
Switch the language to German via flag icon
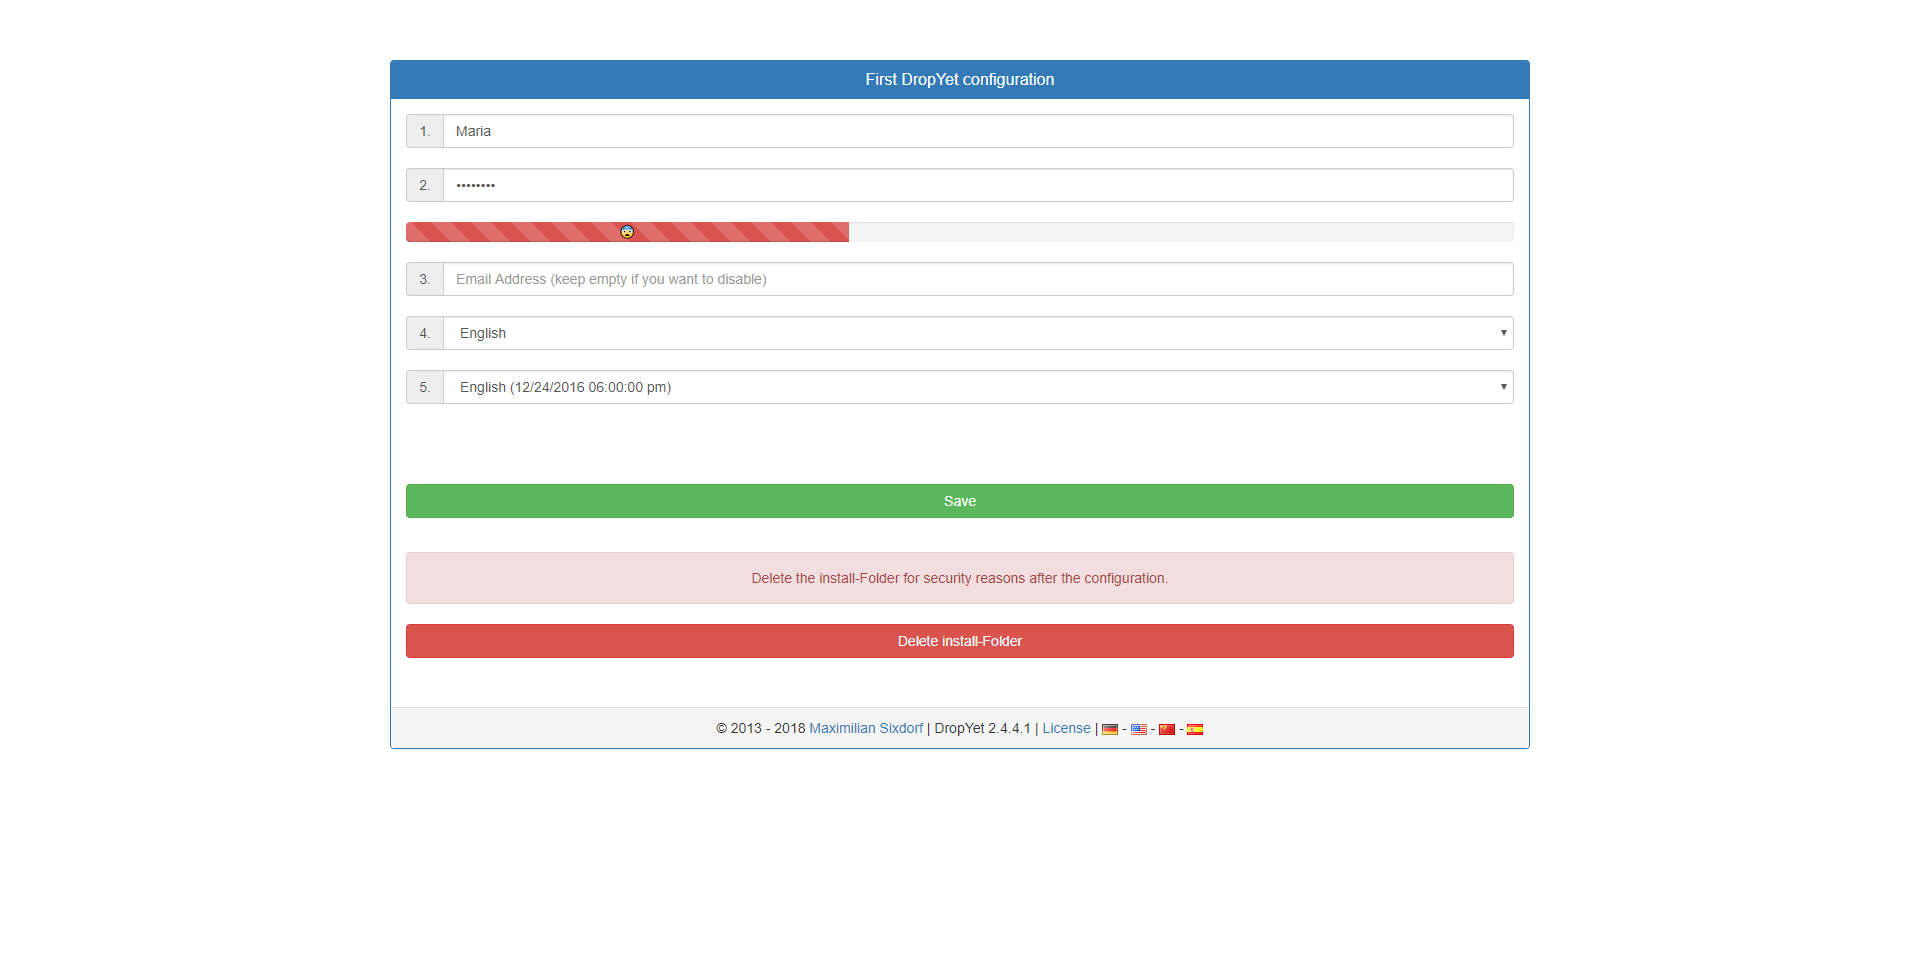point(1110,729)
